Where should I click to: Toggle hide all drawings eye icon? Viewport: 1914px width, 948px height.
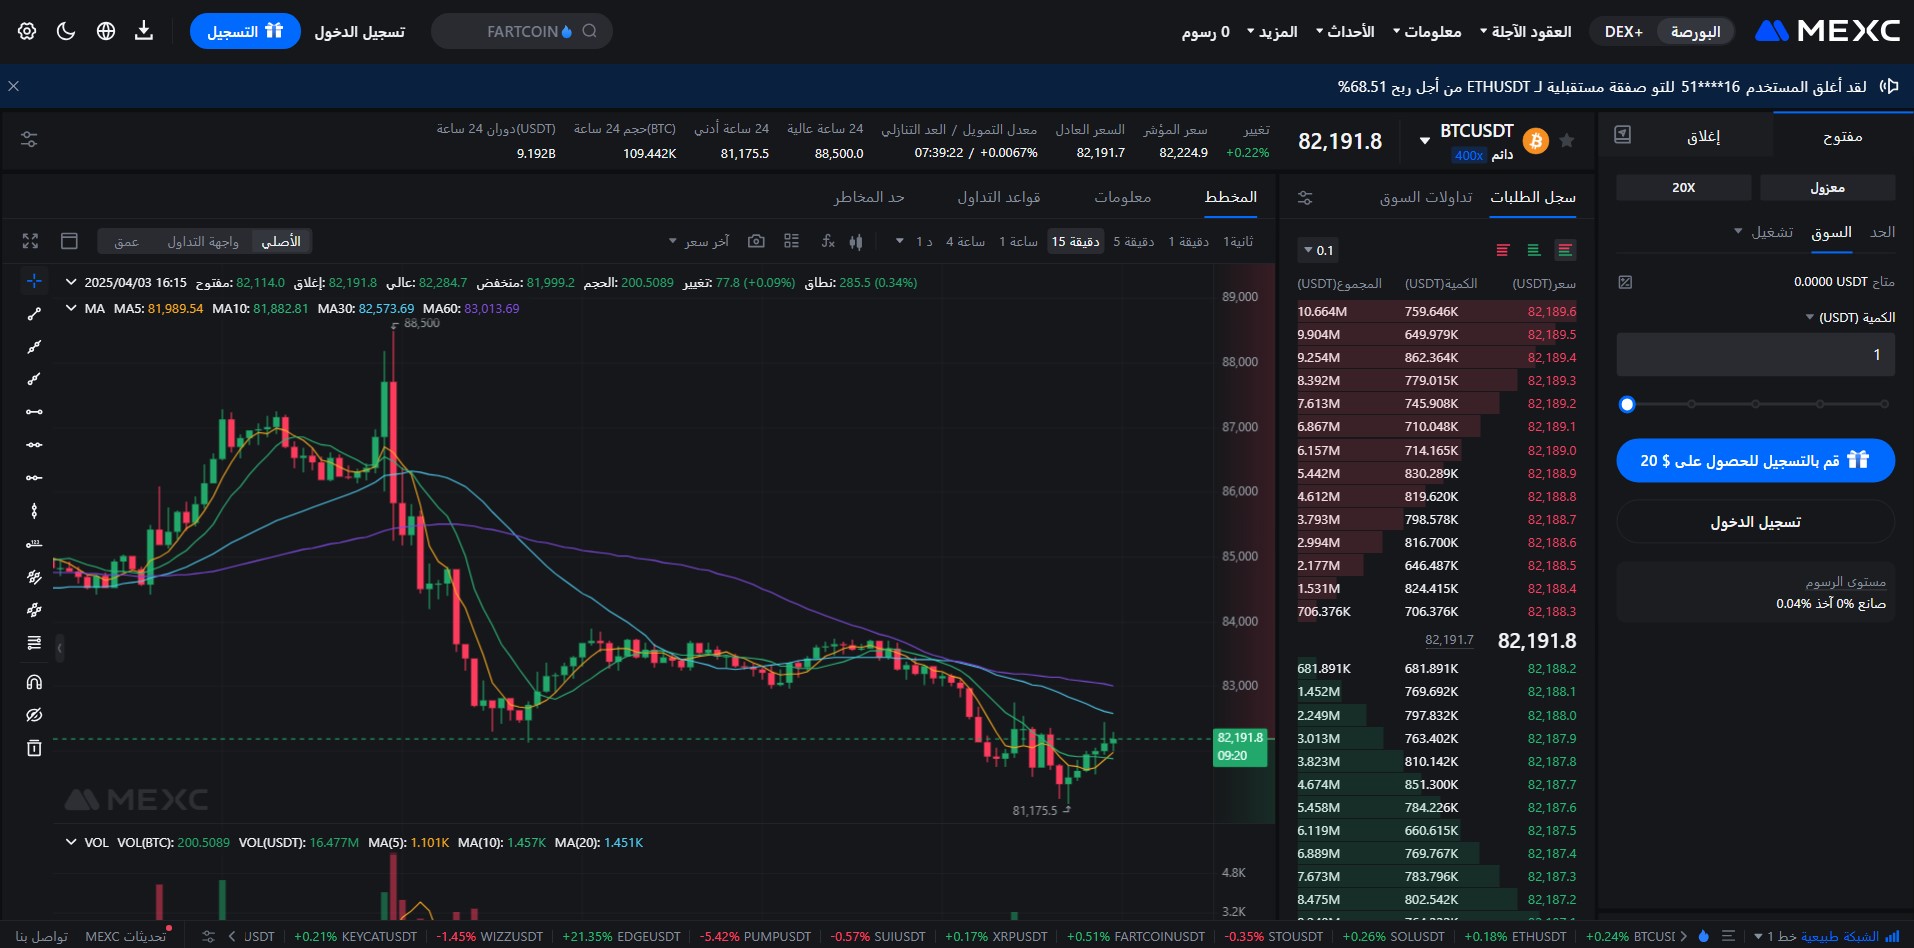(34, 715)
